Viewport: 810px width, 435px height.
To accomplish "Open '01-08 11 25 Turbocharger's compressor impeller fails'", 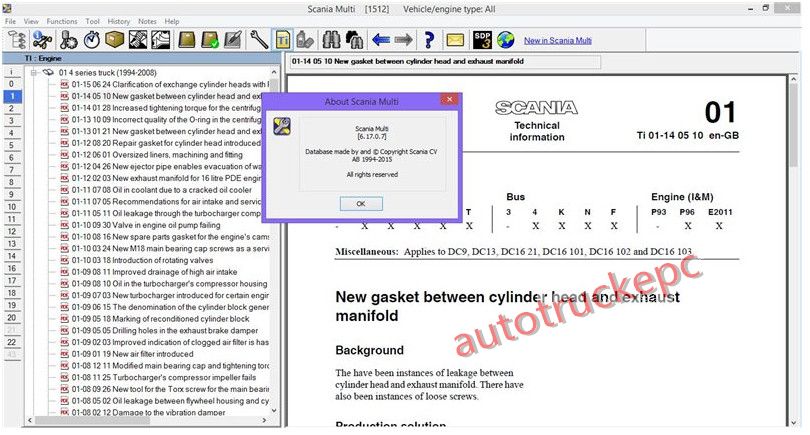I will tap(164, 377).
